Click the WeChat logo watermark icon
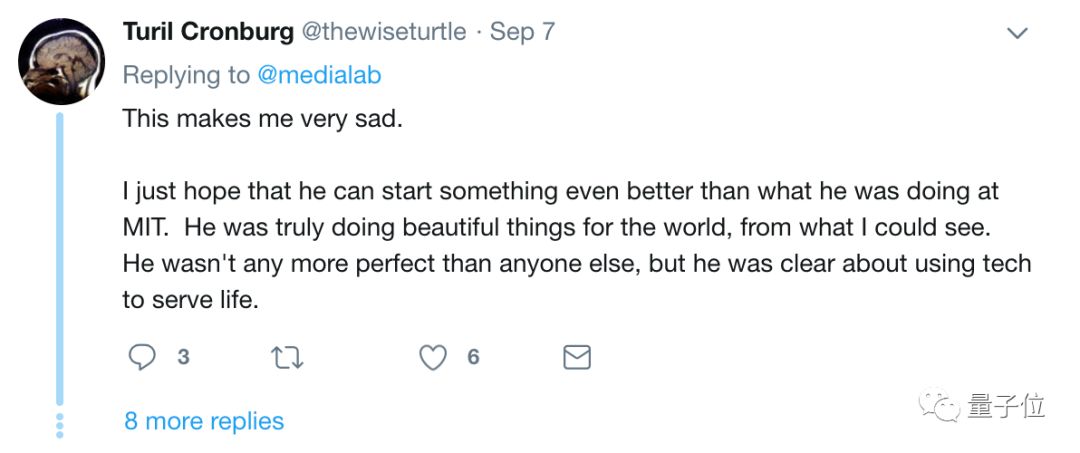The height and width of the screenshot is (453, 1080). click(940, 405)
